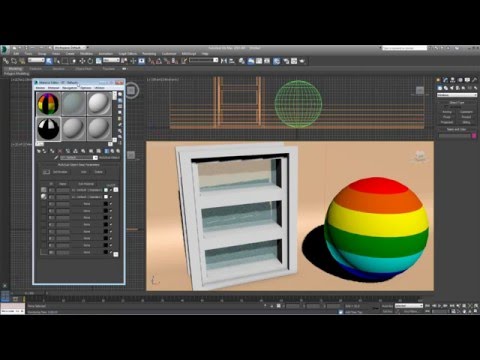The image size is (480, 360).
Task: Click the material eyedropper pick icon
Action: [56, 157]
